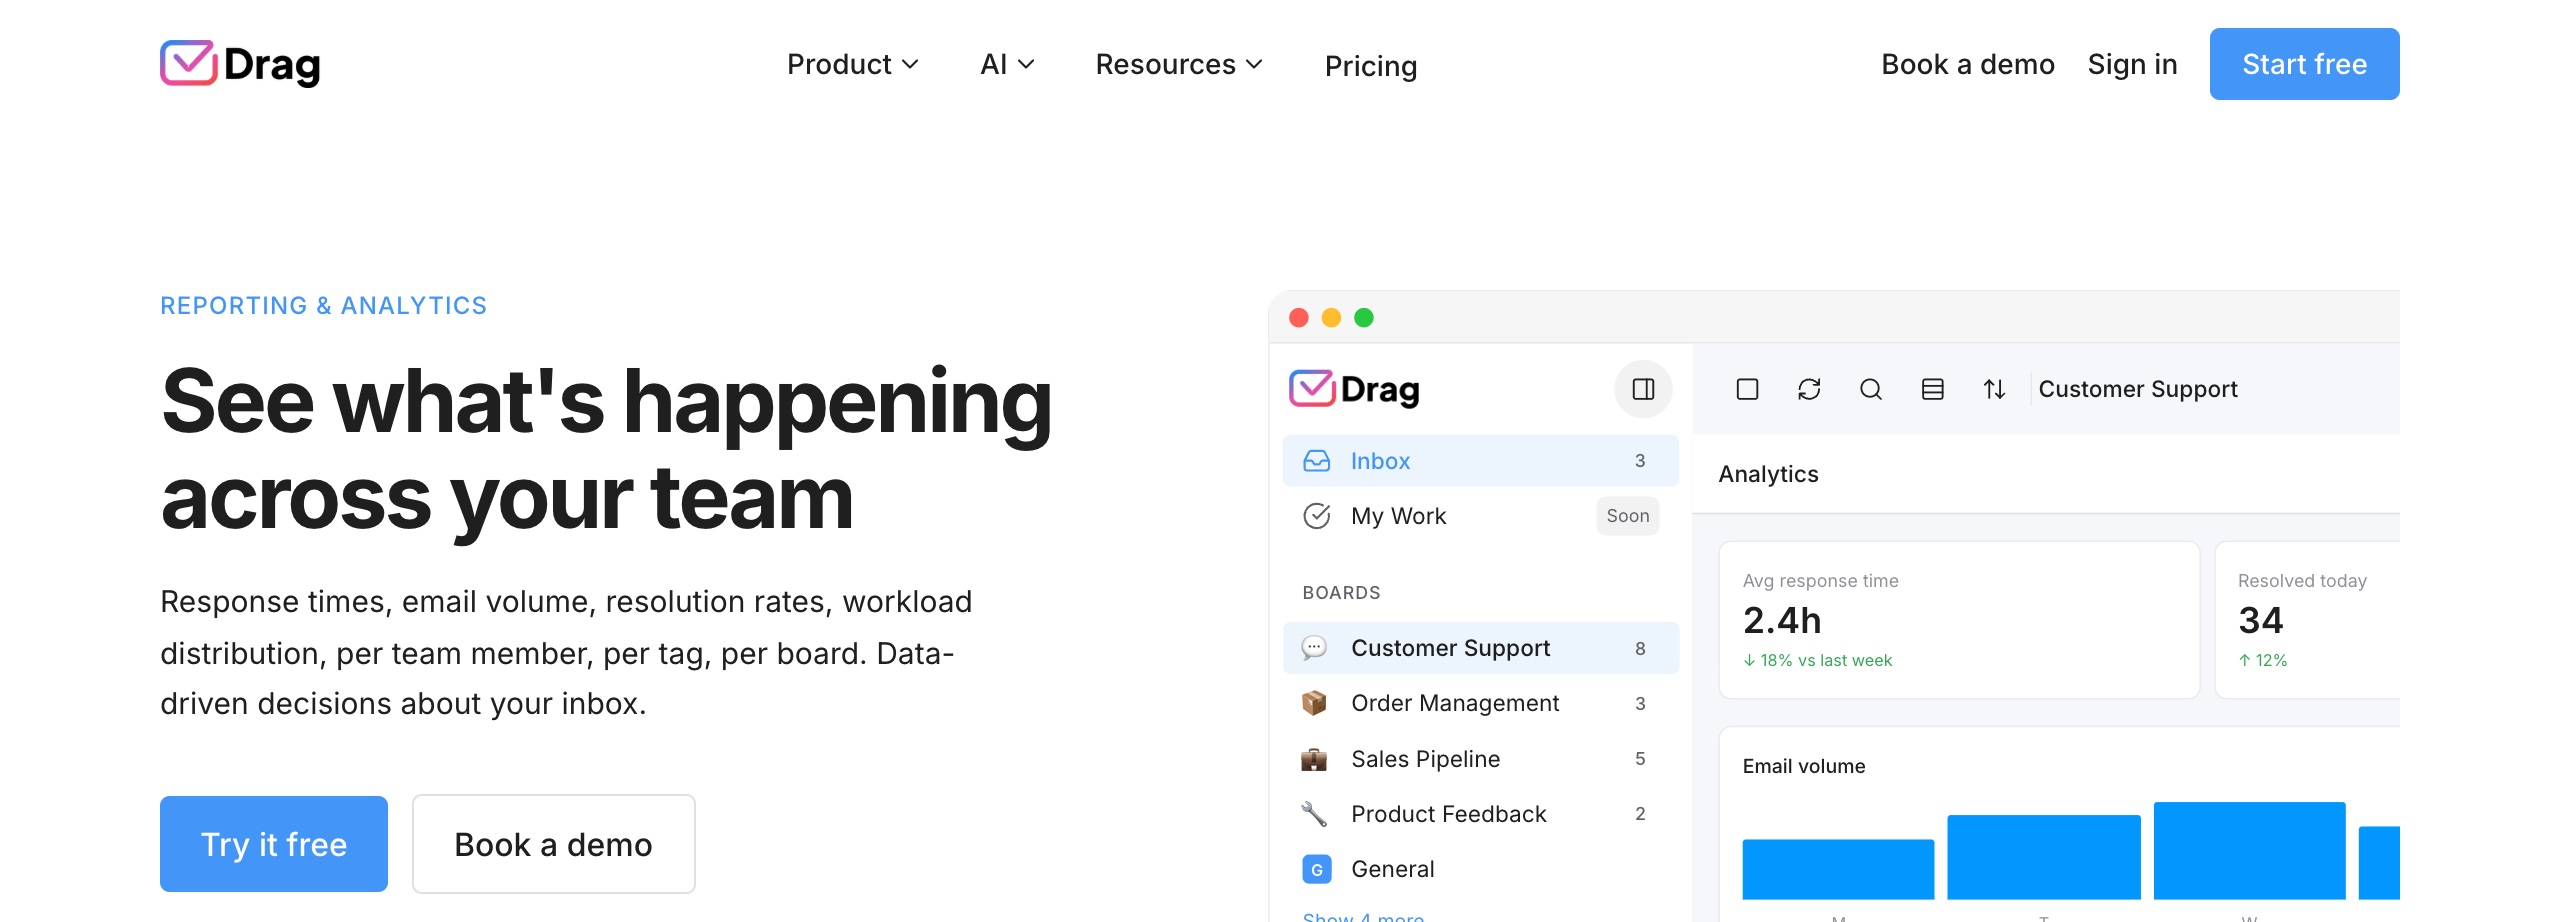Viewport: 2560px width, 922px height.
Task: Click the Order Management package icon
Action: (x=1314, y=703)
